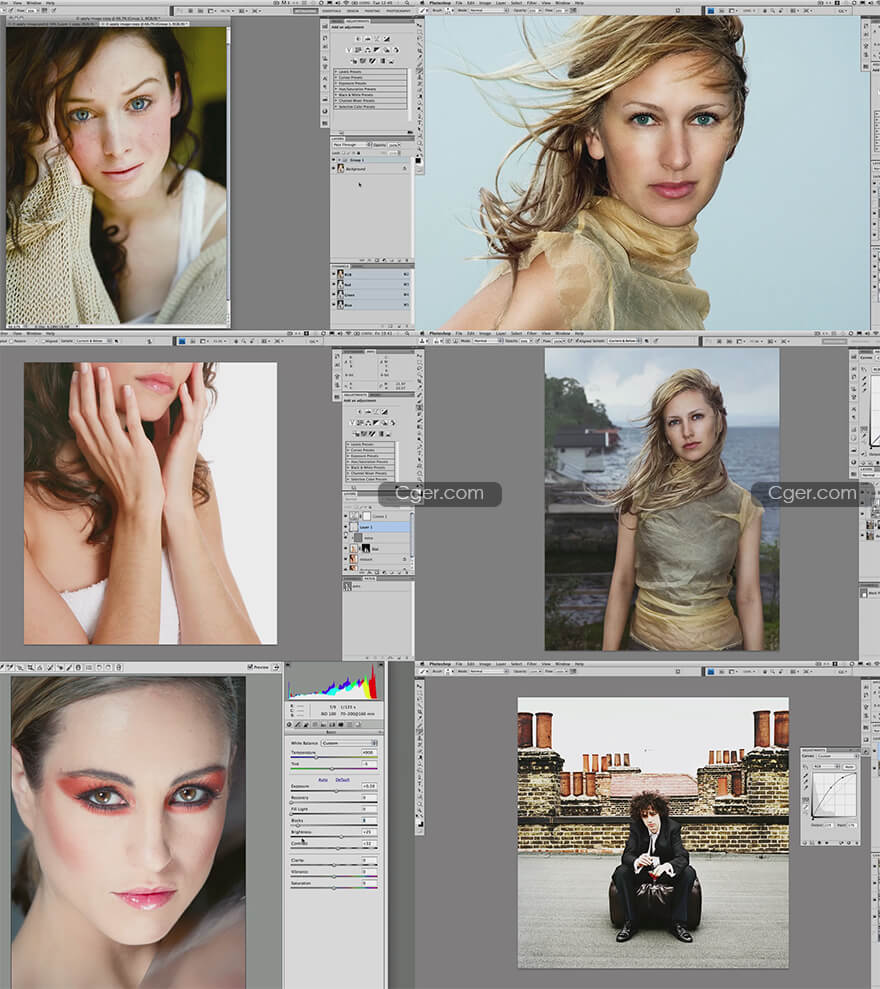The image size is (880, 989).
Task: Toggle the highlight clipping warning on the histogram
Action: (380, 665)
